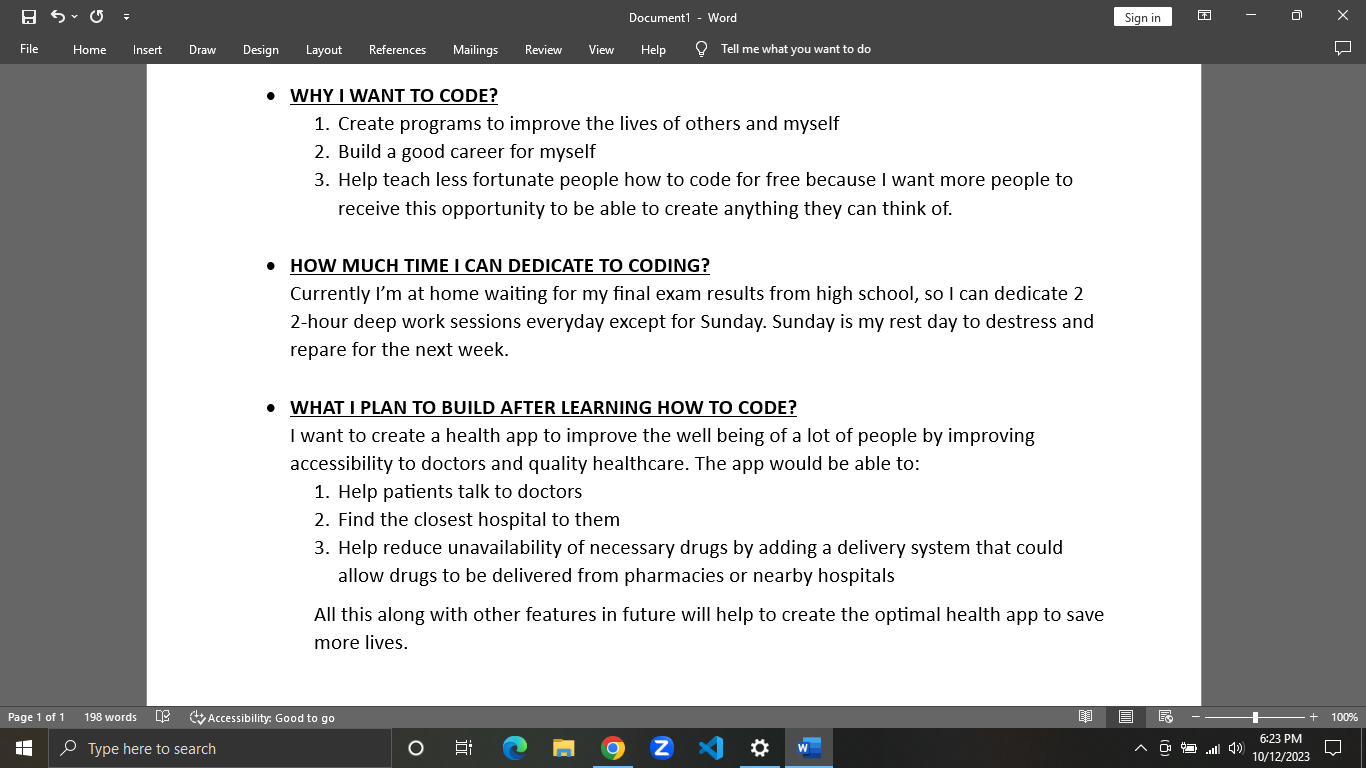Image resolution: width=1366 pixels, height=768 pixels.
Task: Open the Review tab
Action: [x=543, y=49]
